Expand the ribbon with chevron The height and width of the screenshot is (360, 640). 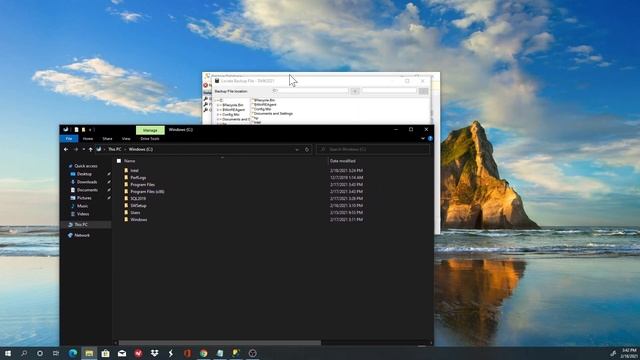pyautogui.click(x=423, y=139)
